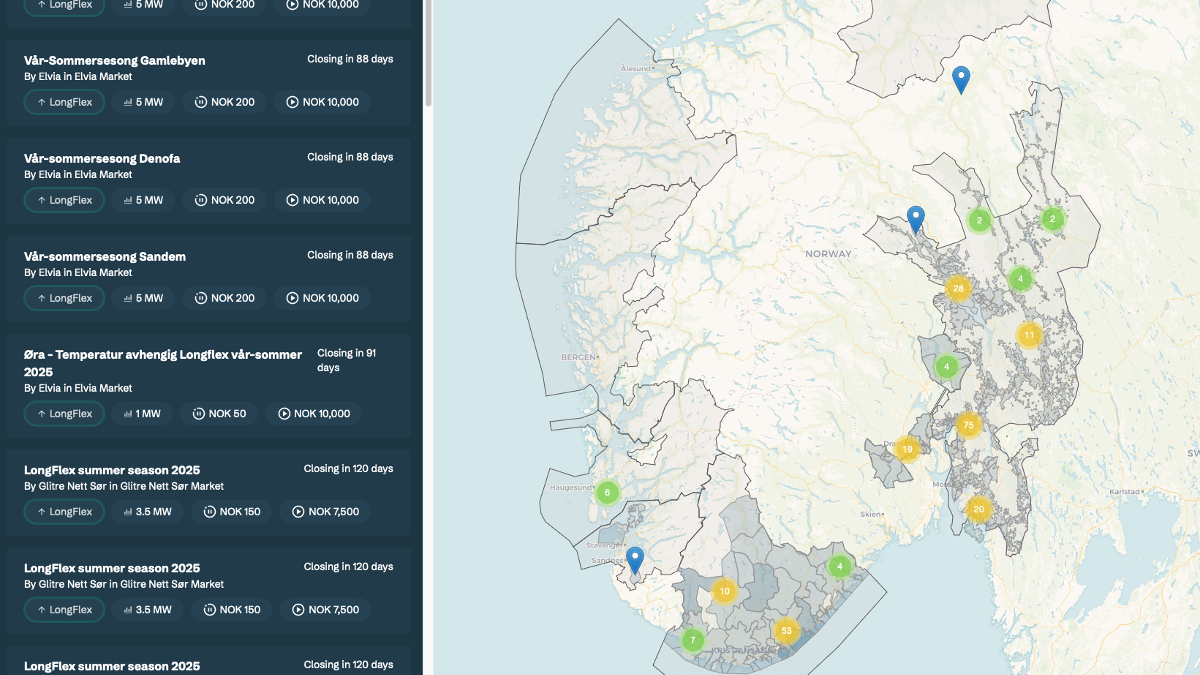Select the Vår-sommersesong Sandem card title

coord(105,256)
